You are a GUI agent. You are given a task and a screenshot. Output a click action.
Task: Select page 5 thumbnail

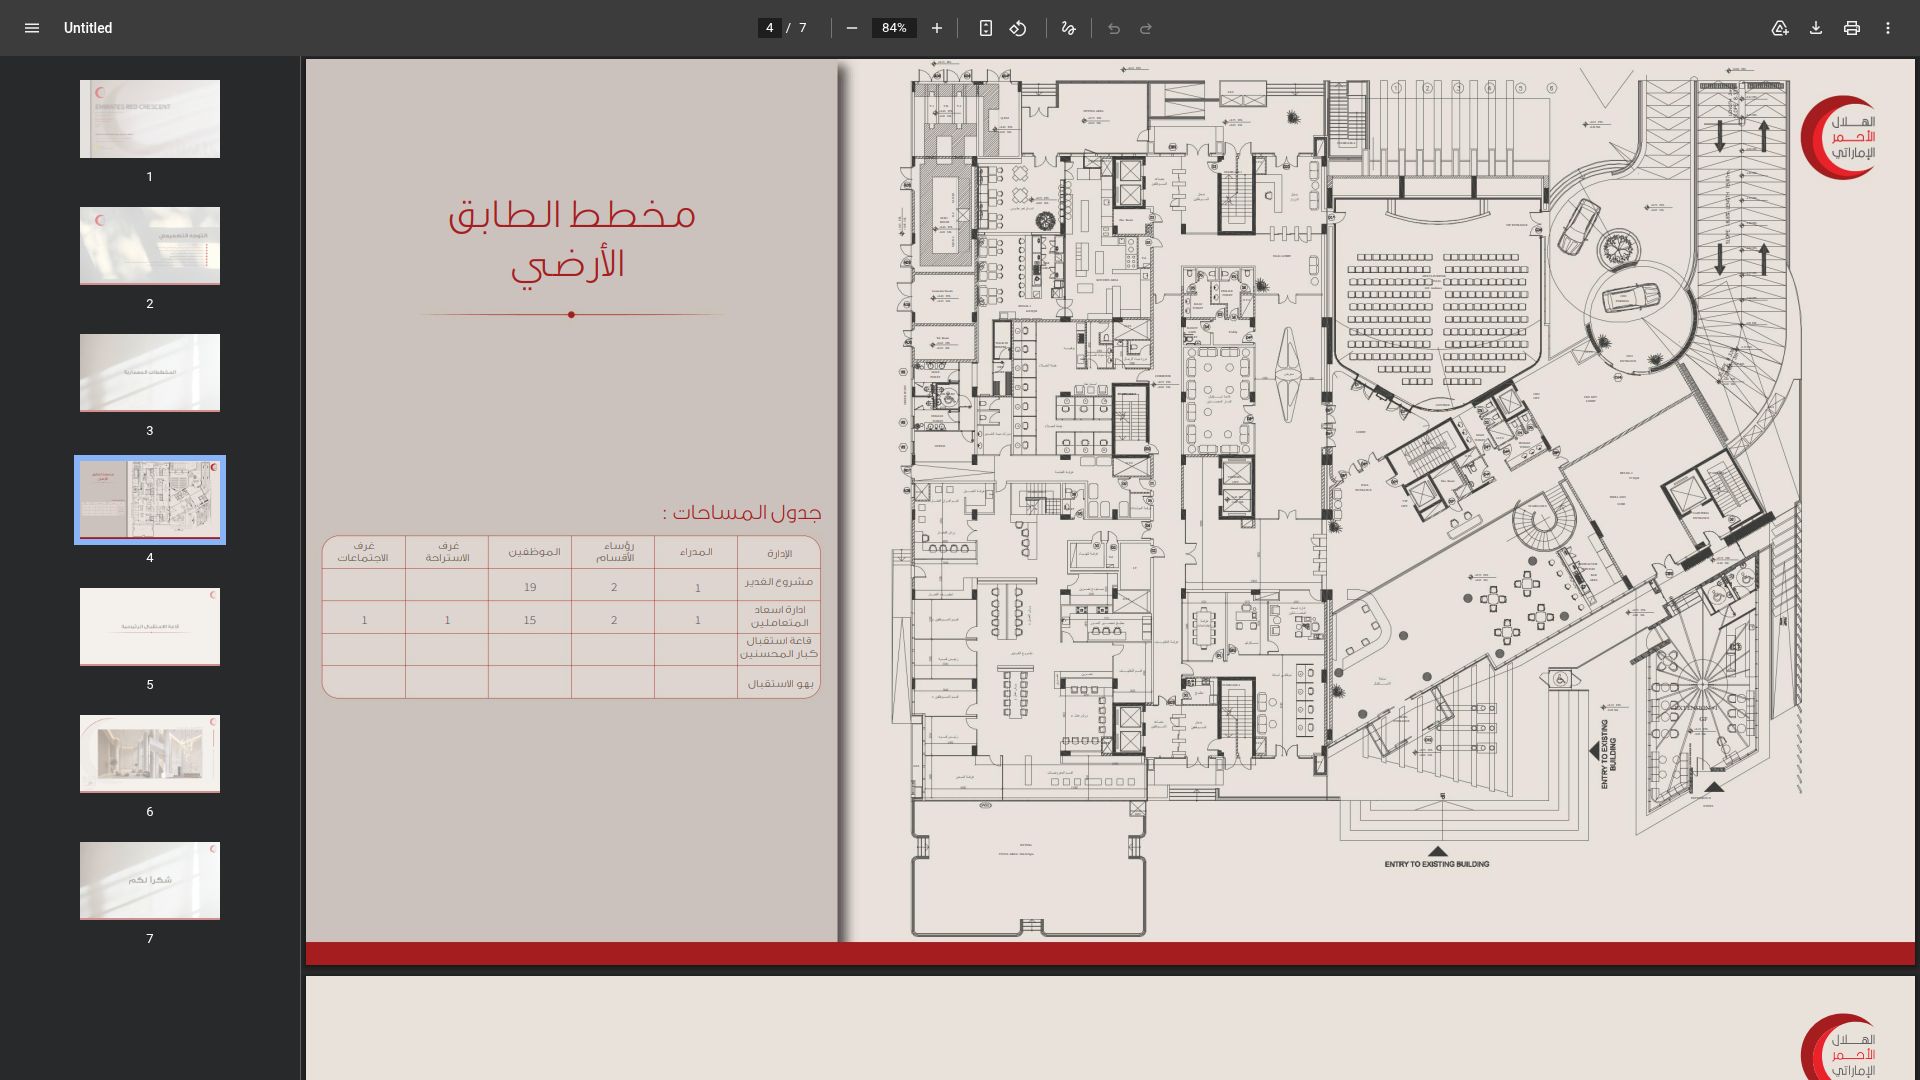(150, 627)
